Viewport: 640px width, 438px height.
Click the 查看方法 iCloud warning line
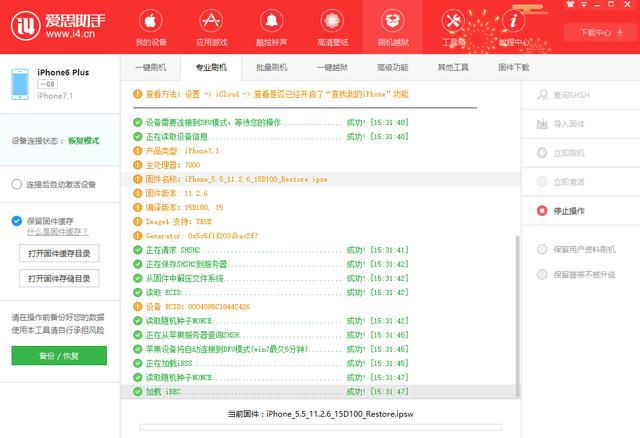tap(271, 94)
